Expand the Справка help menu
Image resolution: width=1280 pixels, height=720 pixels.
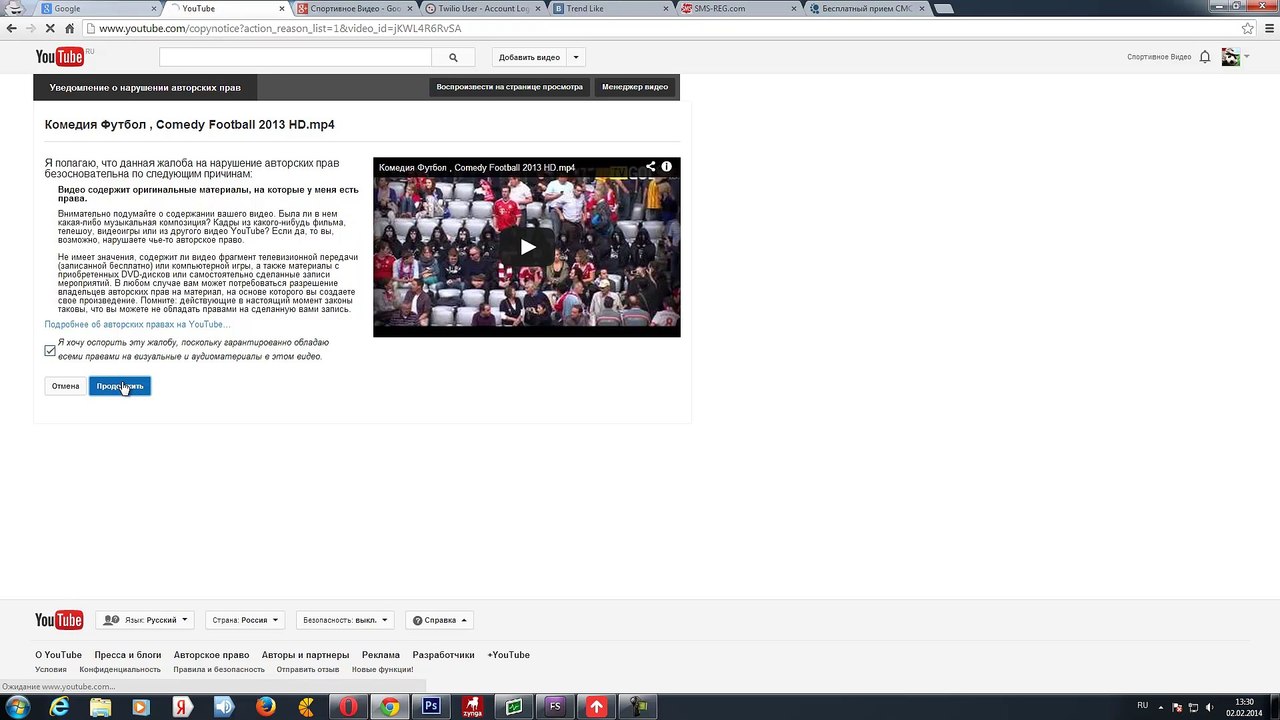[x=440, y=620]
